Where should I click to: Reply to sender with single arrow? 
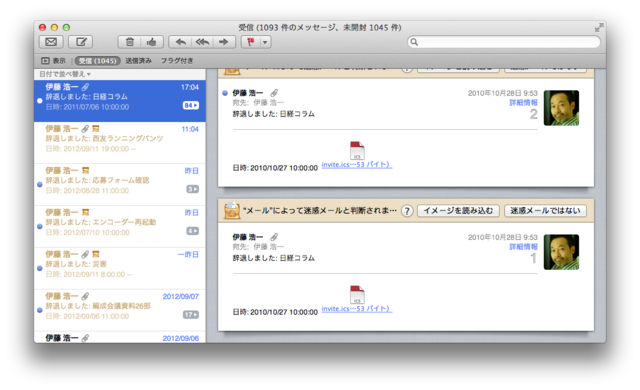point(180,42)
